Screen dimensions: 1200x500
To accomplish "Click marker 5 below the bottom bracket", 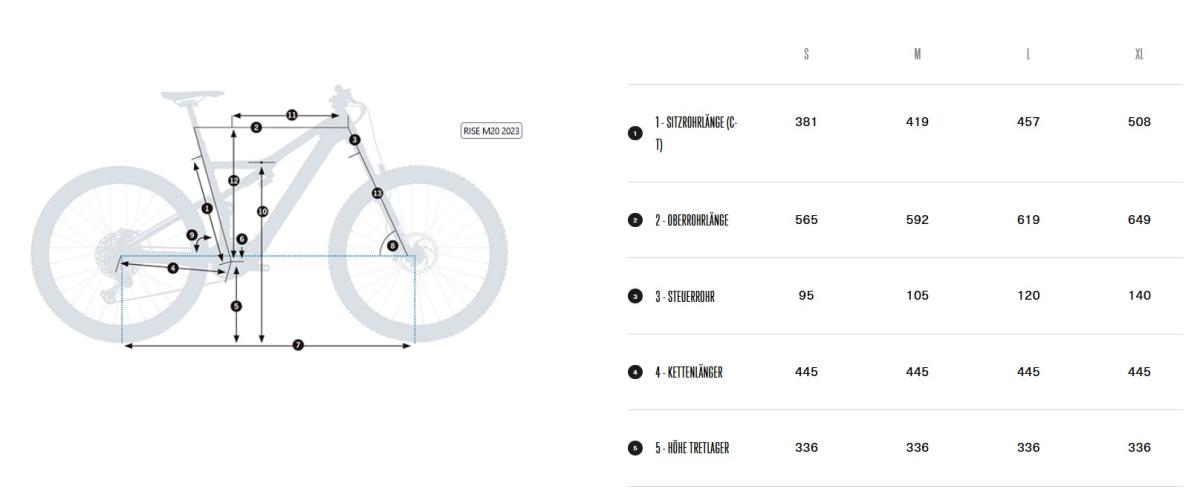I will point(236,306).
